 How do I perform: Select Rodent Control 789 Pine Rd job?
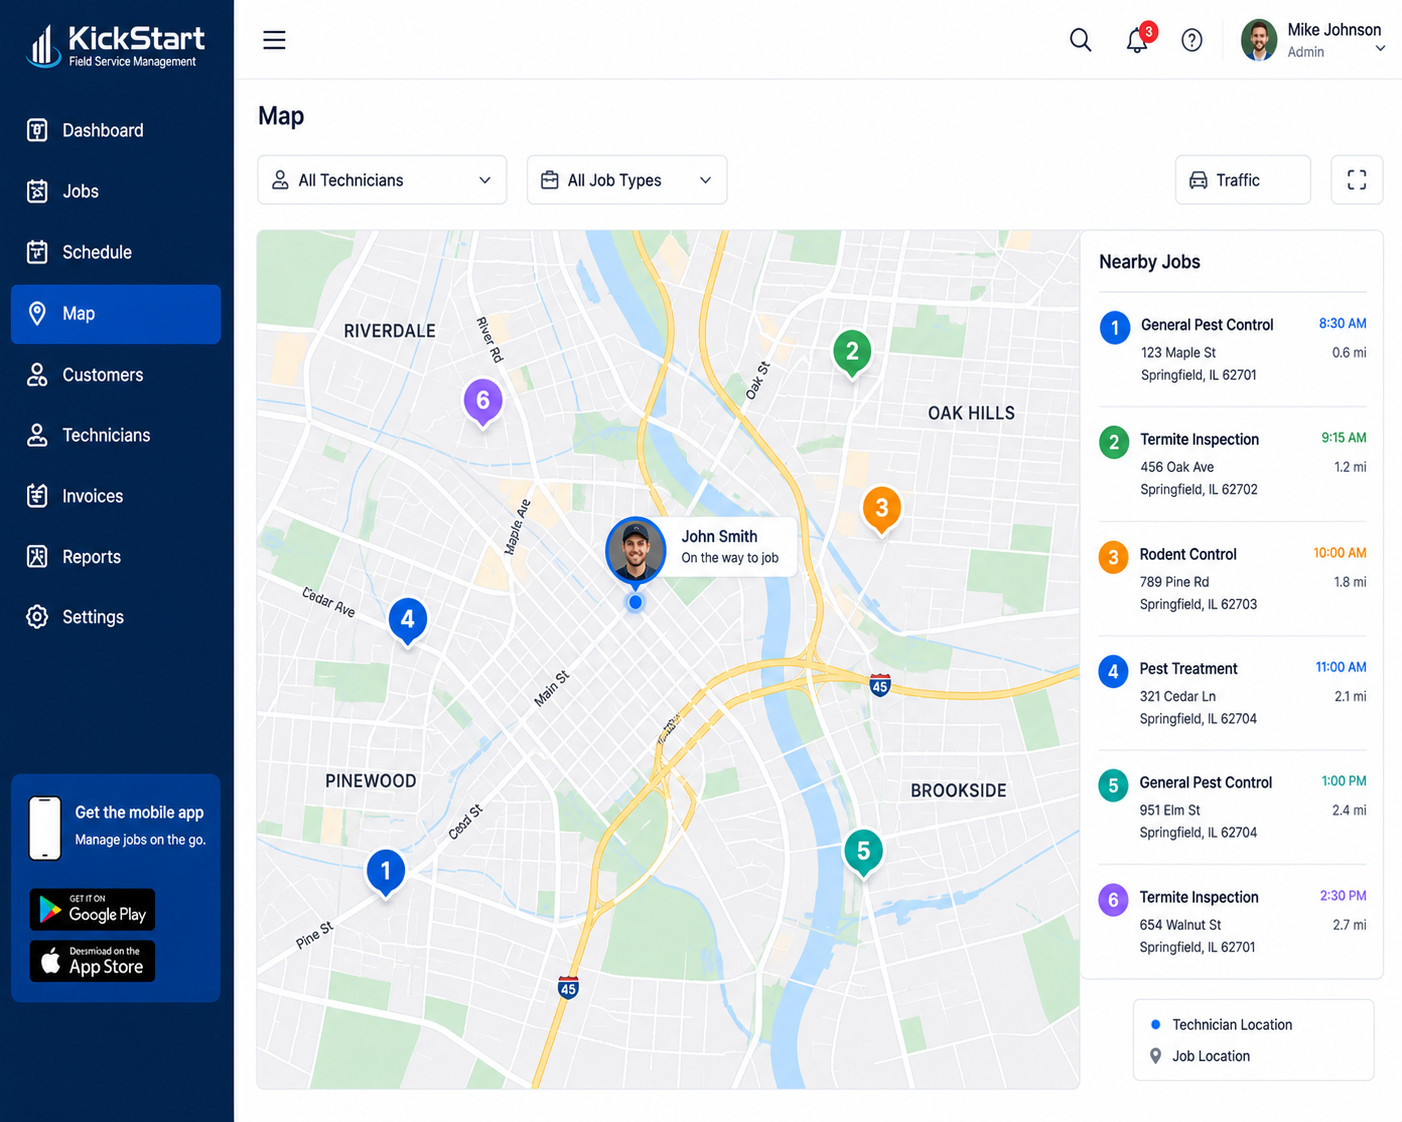click(x=1232, y=578)
